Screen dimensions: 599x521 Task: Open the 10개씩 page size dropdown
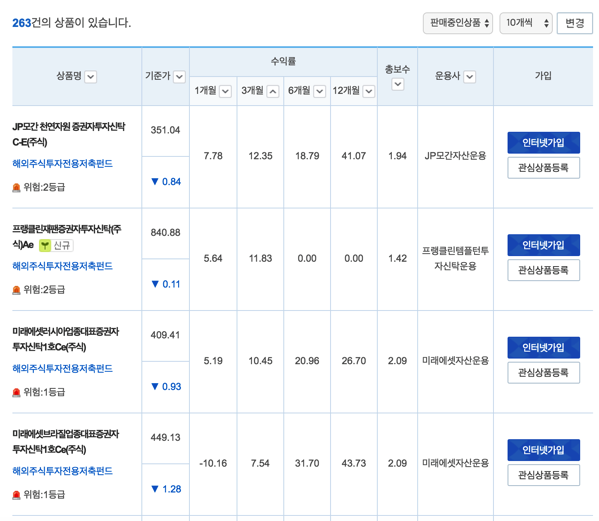click(526, 23)
